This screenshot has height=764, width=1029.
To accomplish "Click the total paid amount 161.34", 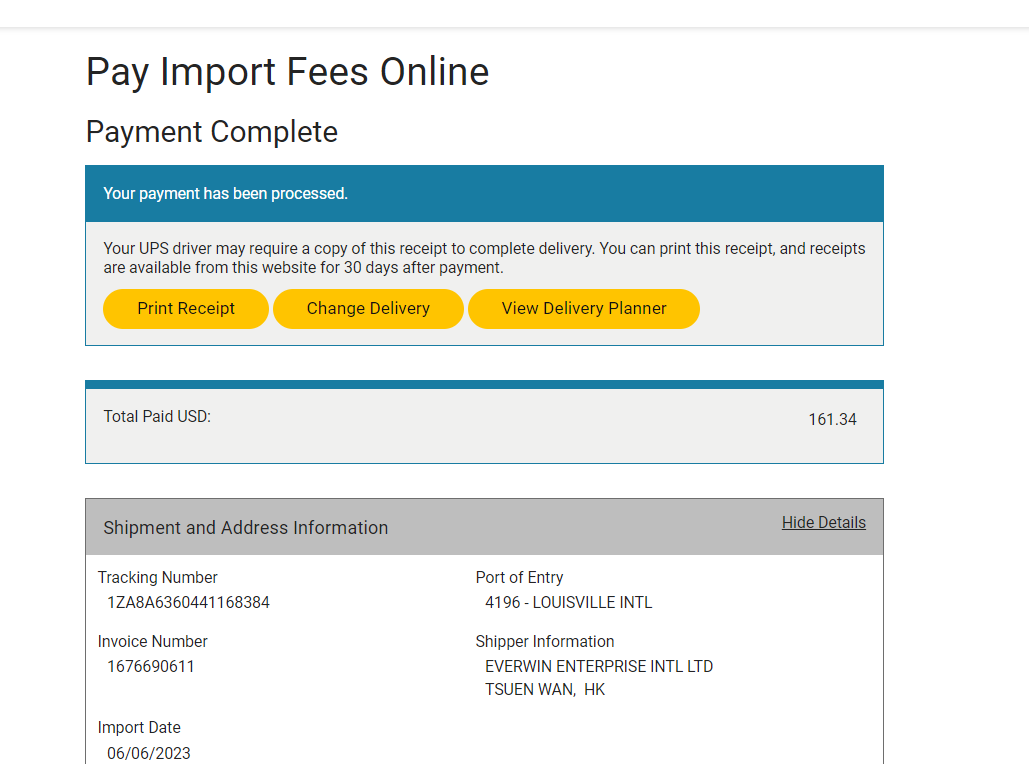I will (x=832, y=420).
